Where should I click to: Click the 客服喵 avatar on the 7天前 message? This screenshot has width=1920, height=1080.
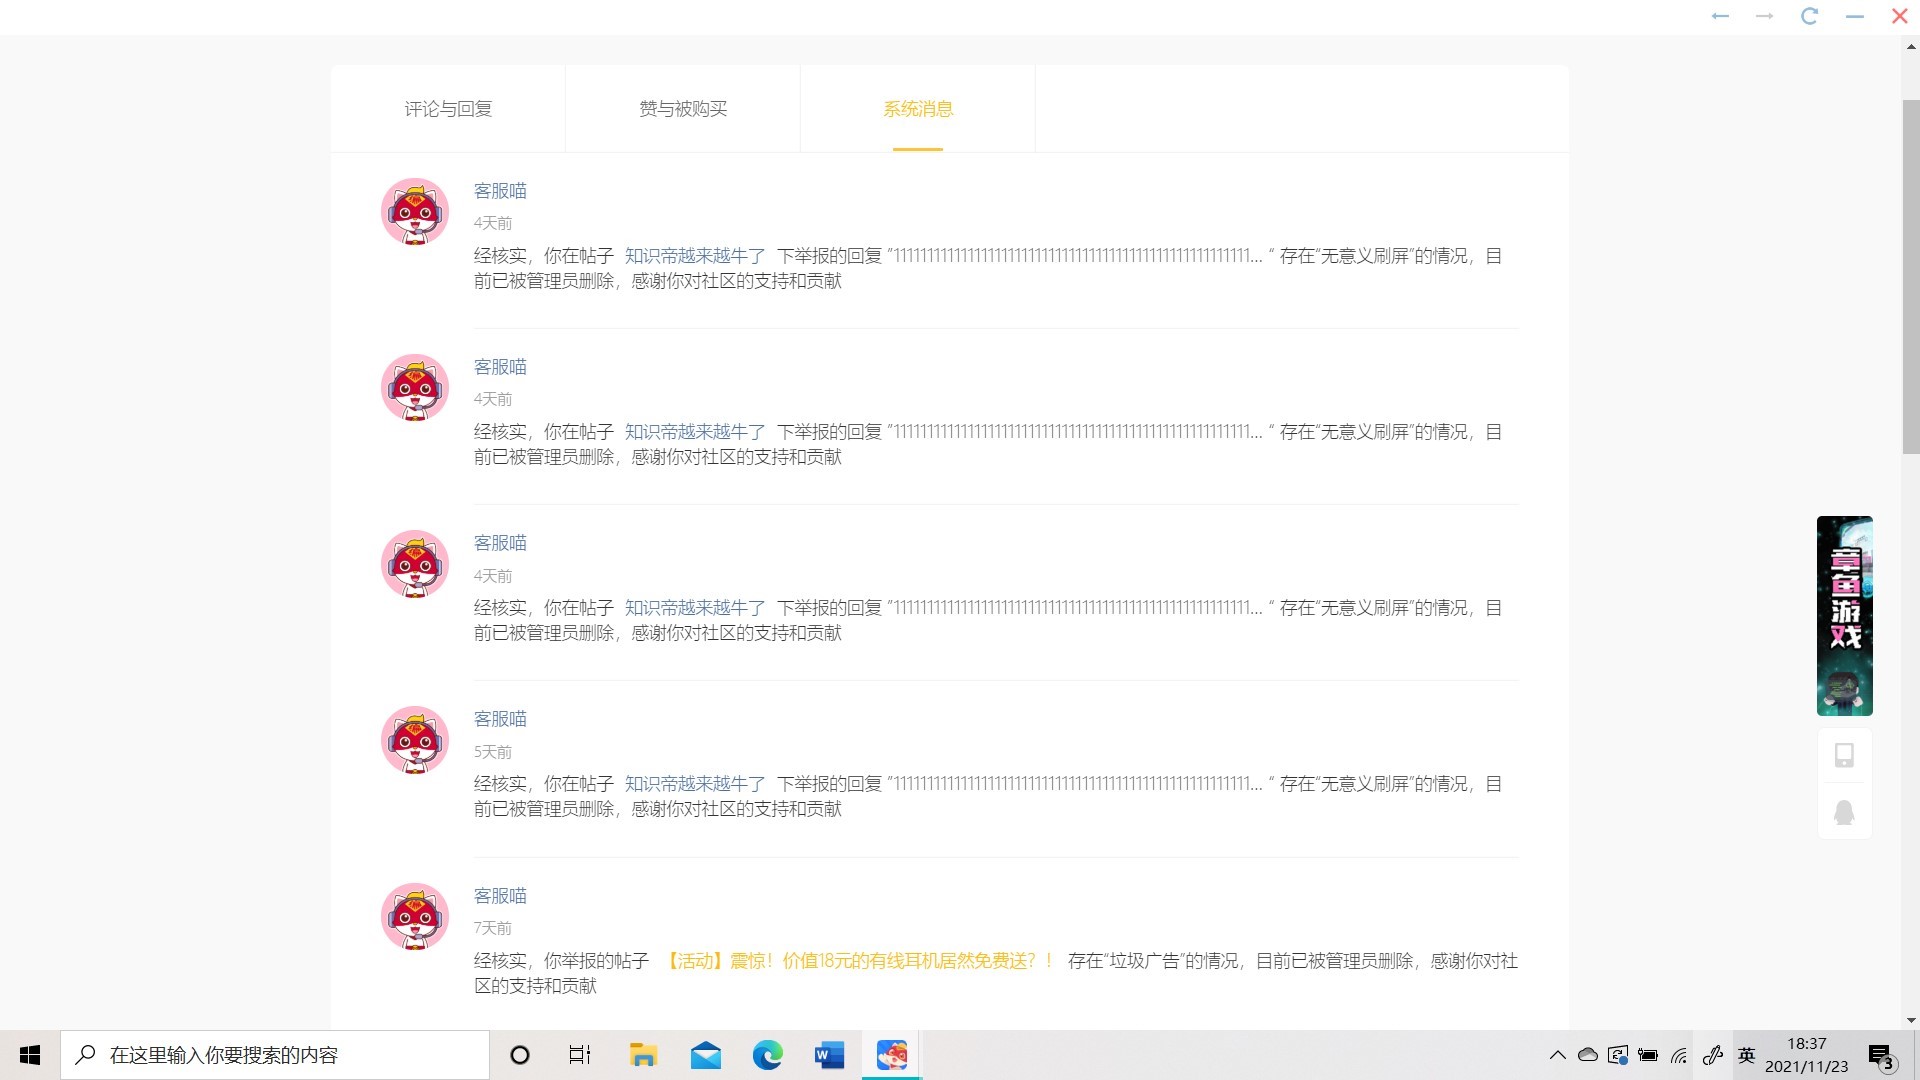[x=415, y=916]
